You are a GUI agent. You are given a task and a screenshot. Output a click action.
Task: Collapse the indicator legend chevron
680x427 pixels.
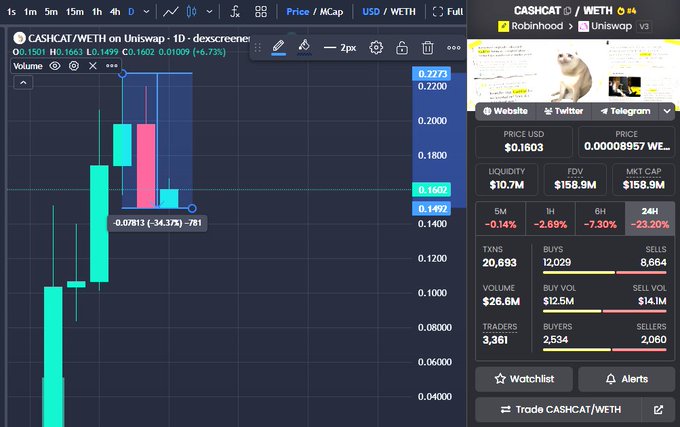tap(23, 82)
